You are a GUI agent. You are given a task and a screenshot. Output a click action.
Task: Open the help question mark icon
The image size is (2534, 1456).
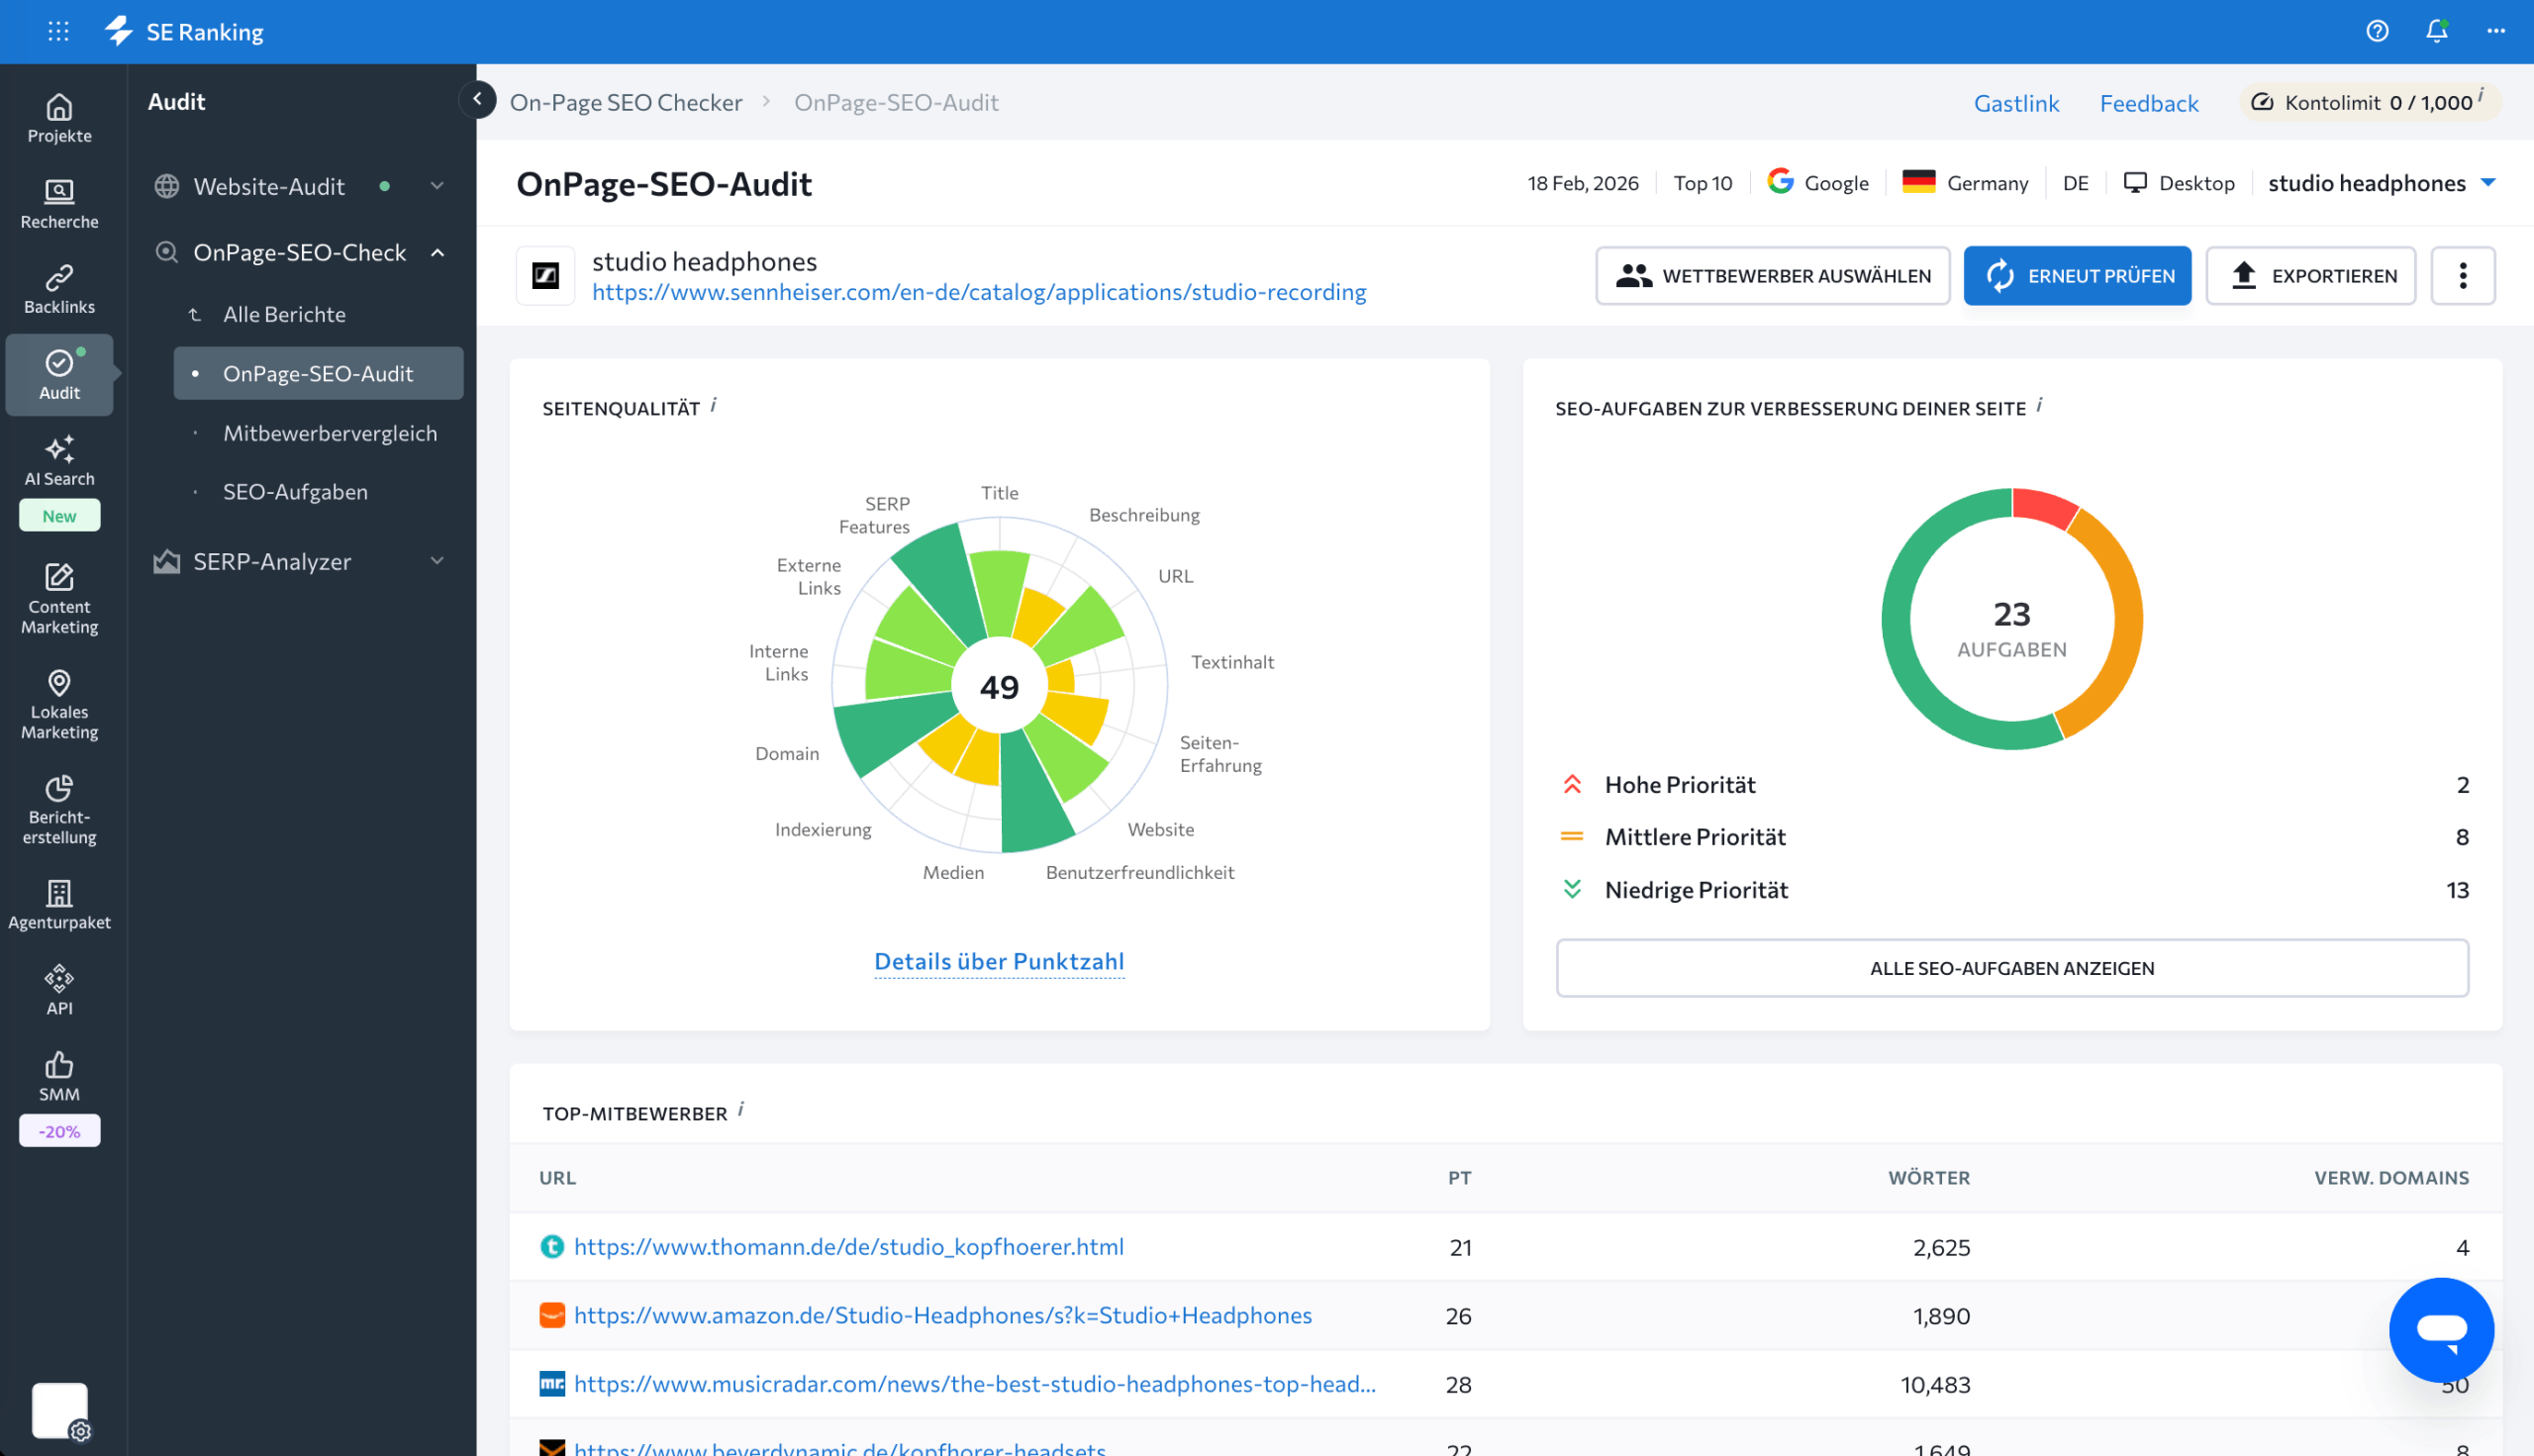coord(2377,31)
